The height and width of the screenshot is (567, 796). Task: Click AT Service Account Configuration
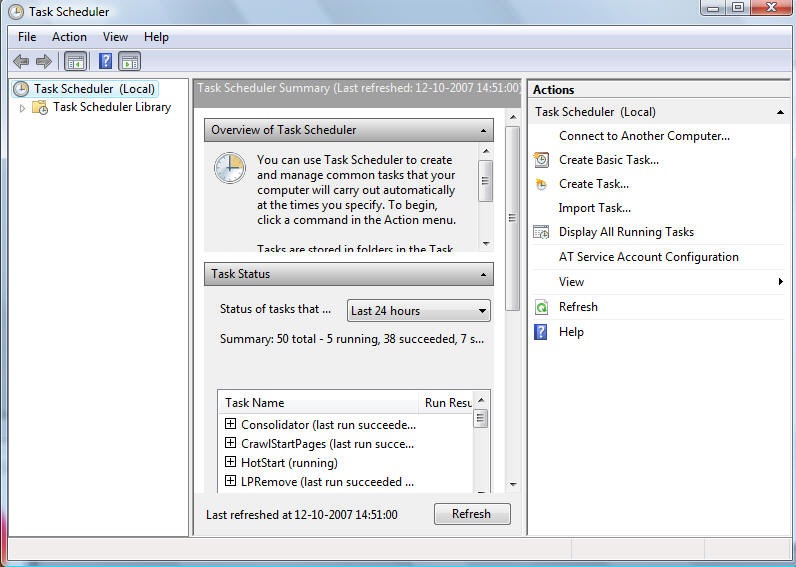[x=648, y=257]
